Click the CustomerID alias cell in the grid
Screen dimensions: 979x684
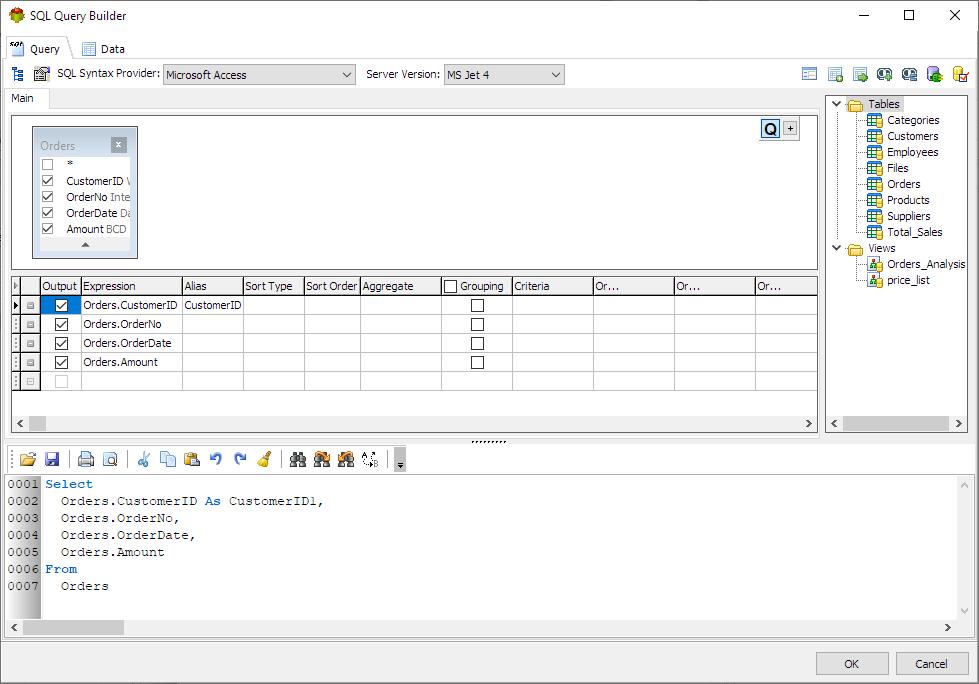click(213, 305)
